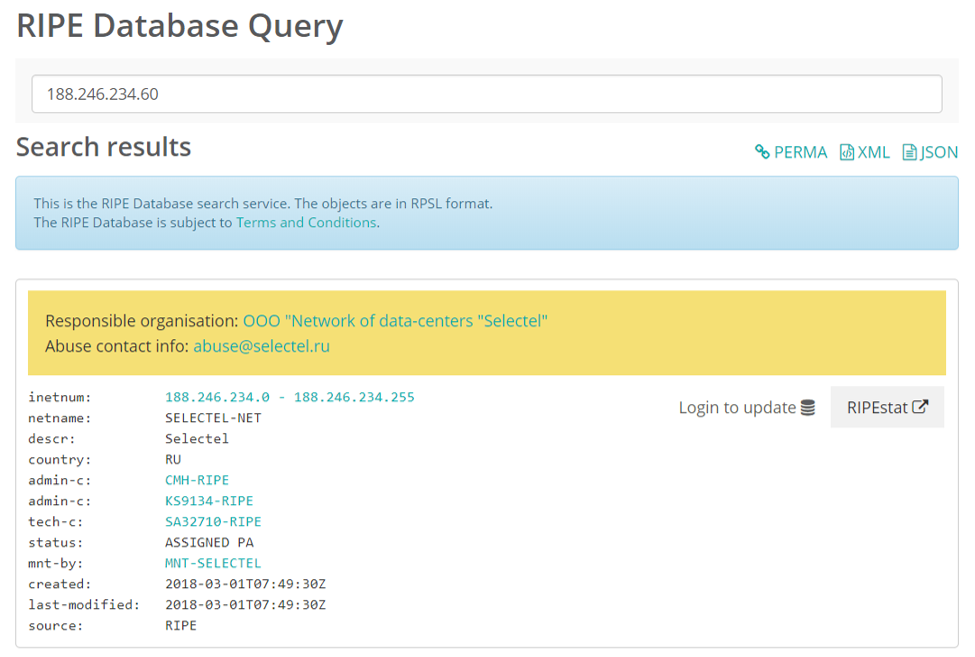The height and width of the screenshot is (657, 975).
Task: Open the SA32710-RIPE tech contact
Action: [x=213, y=521]
